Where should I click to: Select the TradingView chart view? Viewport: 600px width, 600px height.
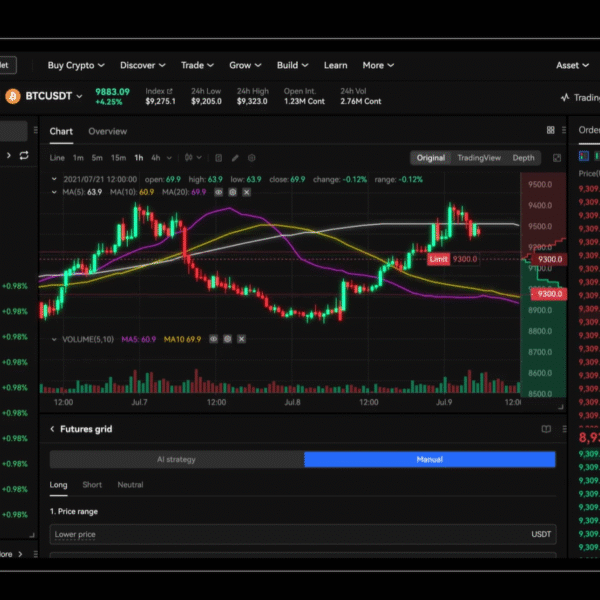(478, 158)
